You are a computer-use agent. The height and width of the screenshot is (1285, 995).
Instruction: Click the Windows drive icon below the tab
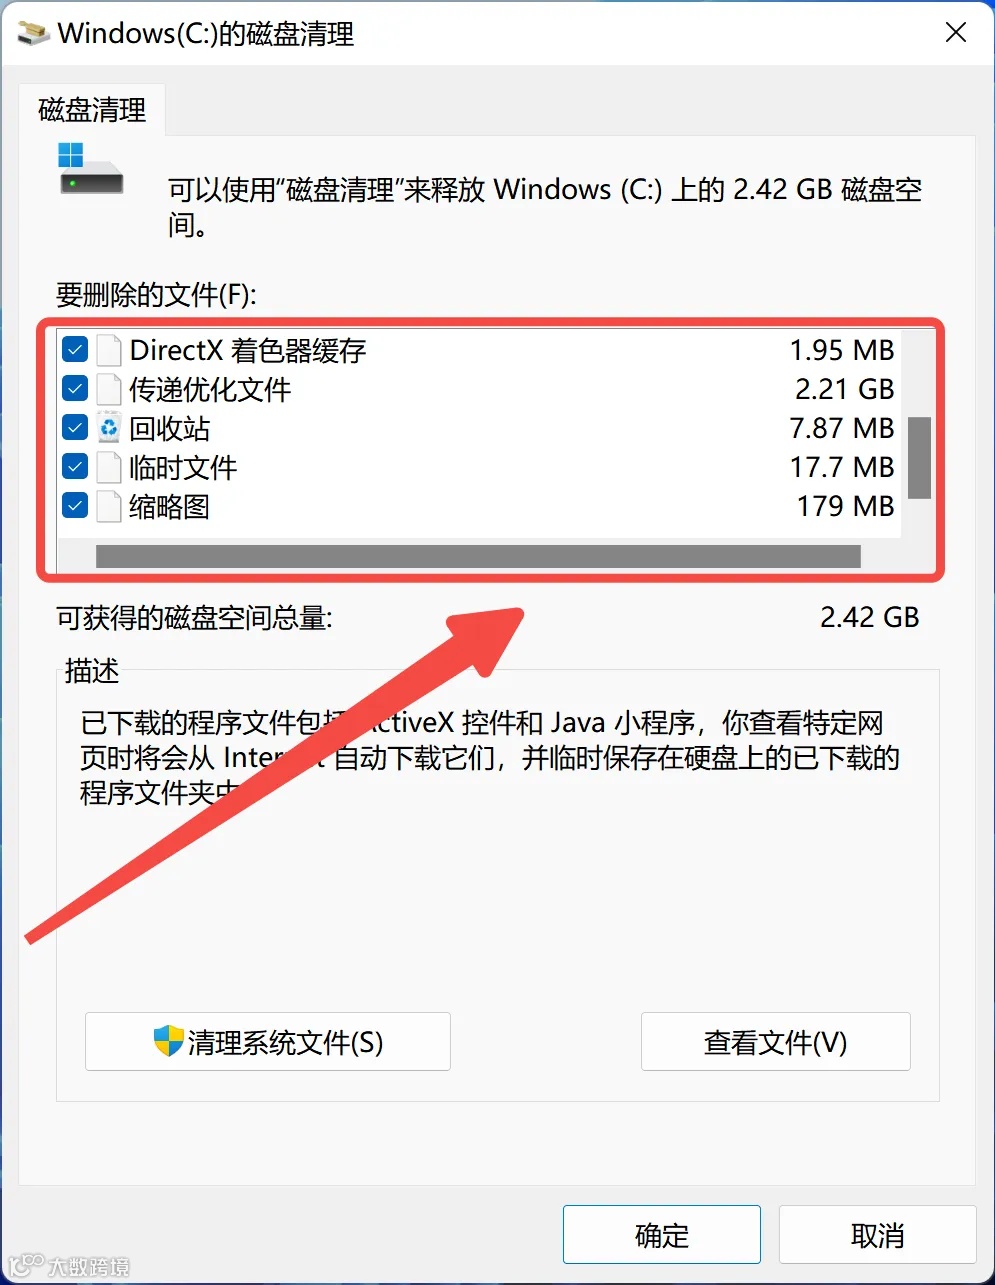tap(91, 169)
